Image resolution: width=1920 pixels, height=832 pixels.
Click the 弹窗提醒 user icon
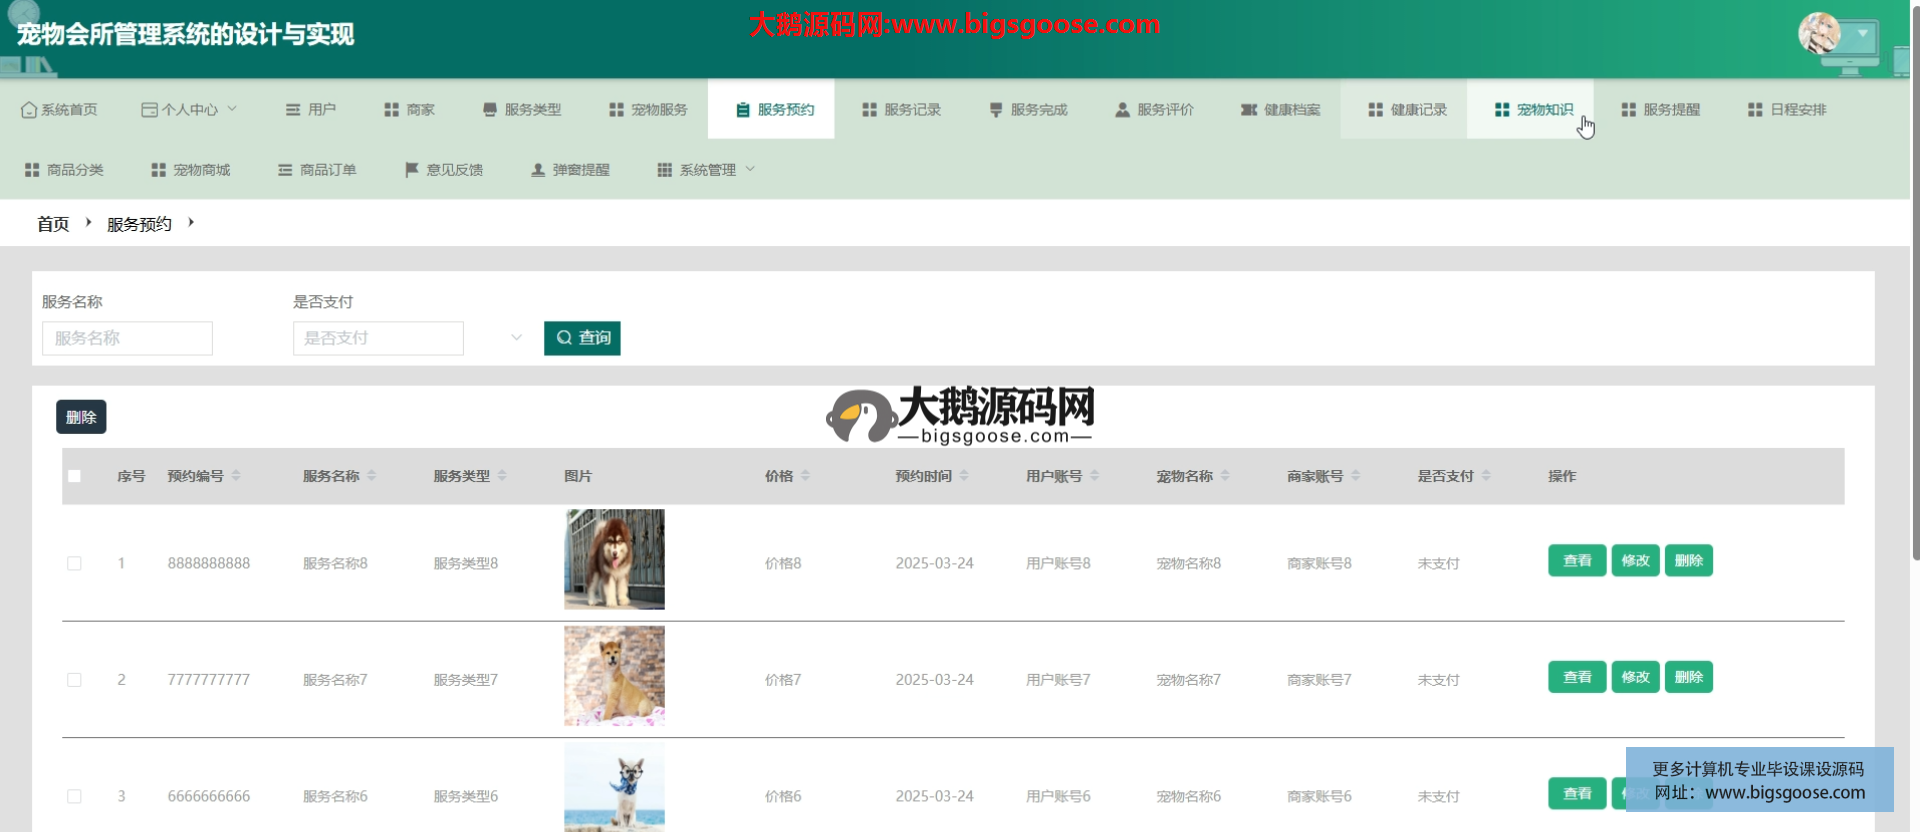(x=538, y=170)
